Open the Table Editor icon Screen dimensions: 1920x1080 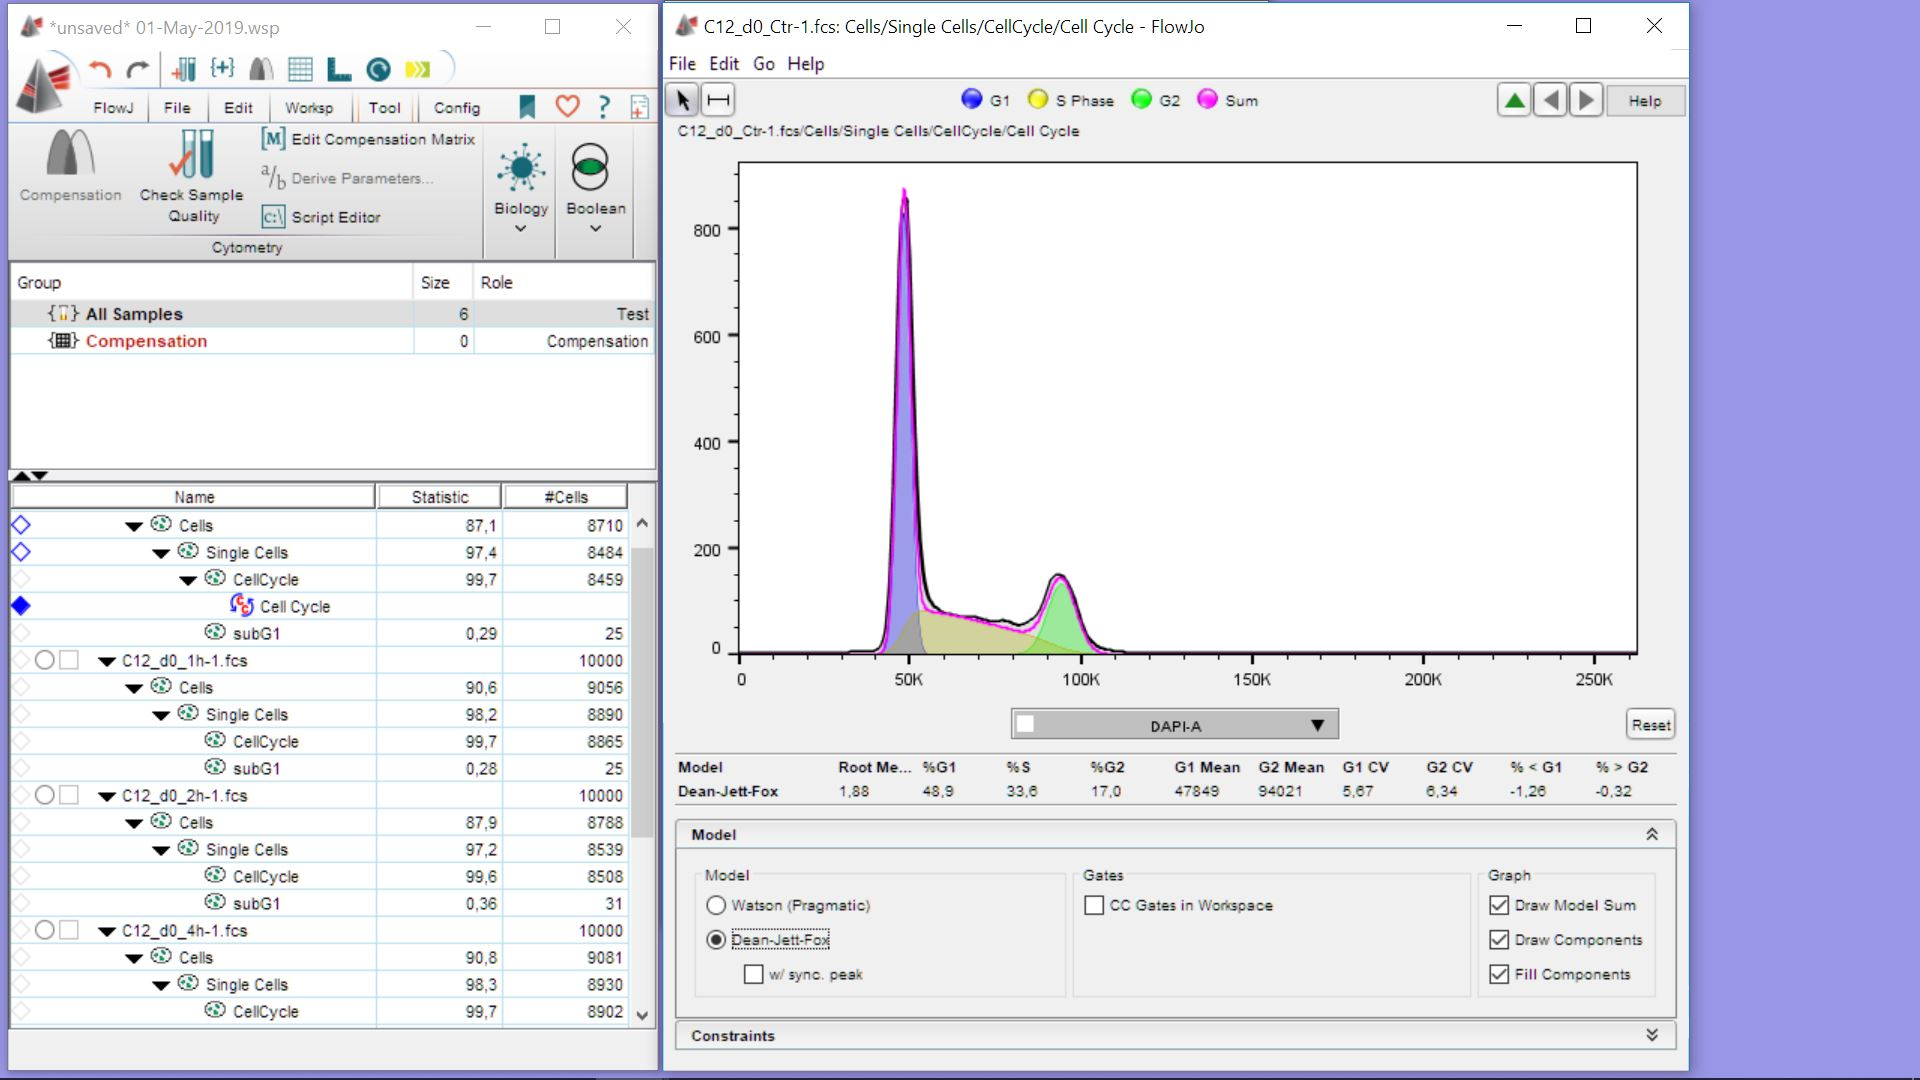click(x=300, y=69)
